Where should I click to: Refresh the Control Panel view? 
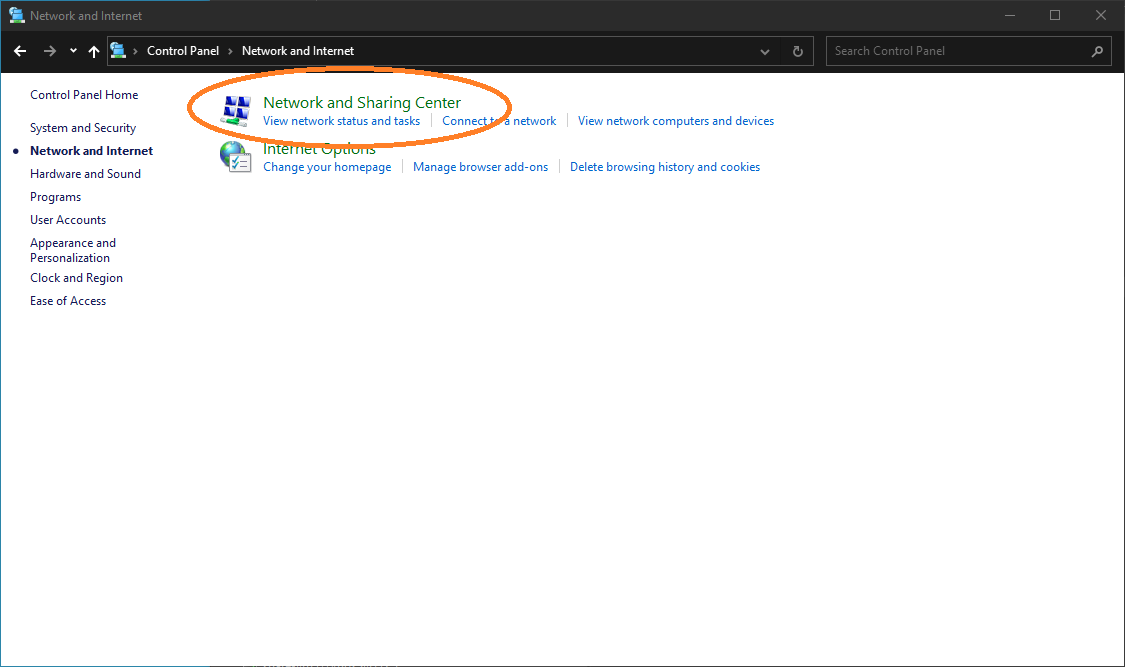click(797, 51)
